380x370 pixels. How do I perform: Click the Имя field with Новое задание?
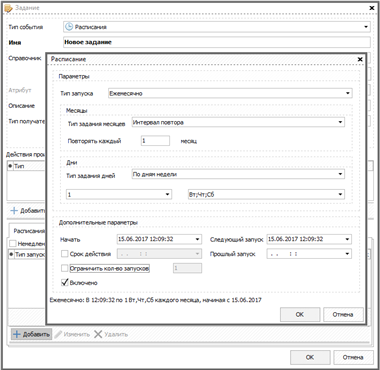pos(217,42)
